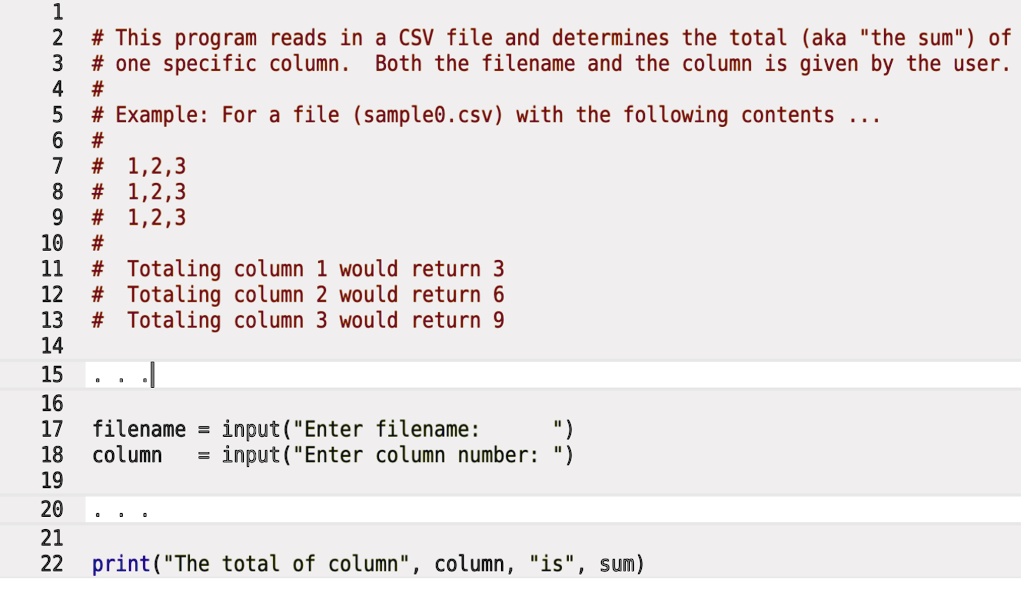The image size is (1024, 589).
Task: Click line number 15 in the gutter
Action: point(52,375)
